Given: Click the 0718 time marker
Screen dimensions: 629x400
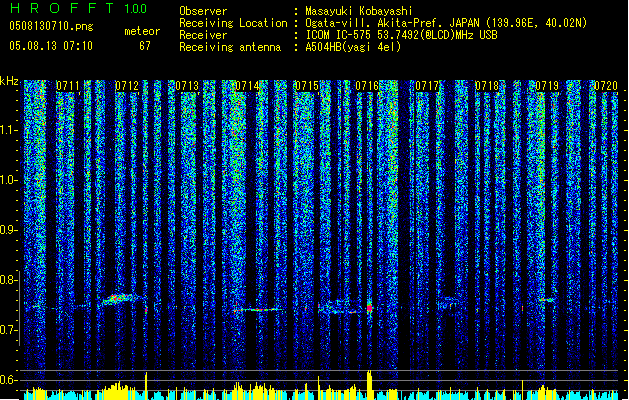Looking at the screenshot, I should pyautogui.click(x=487, y=86).
